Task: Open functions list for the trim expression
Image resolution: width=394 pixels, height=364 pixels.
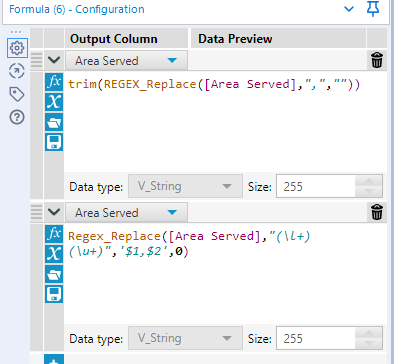Action: click(x=54, y=82)
